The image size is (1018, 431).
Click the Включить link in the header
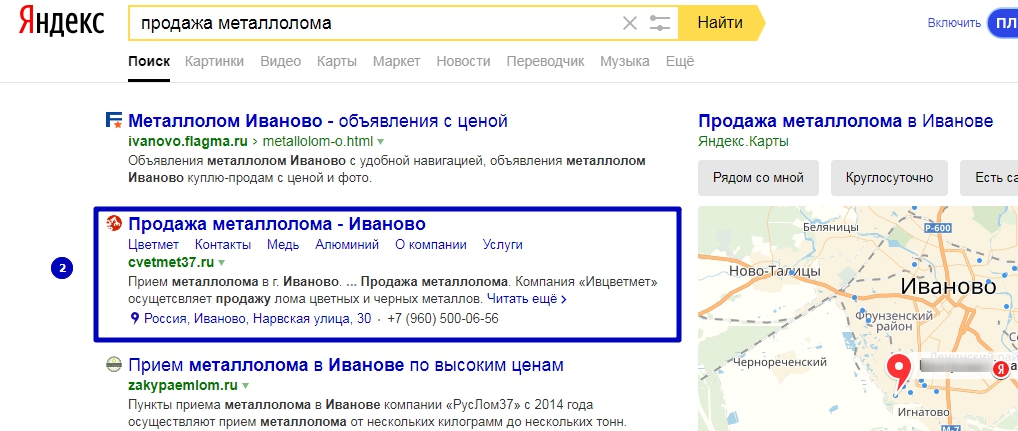[954, 23]
